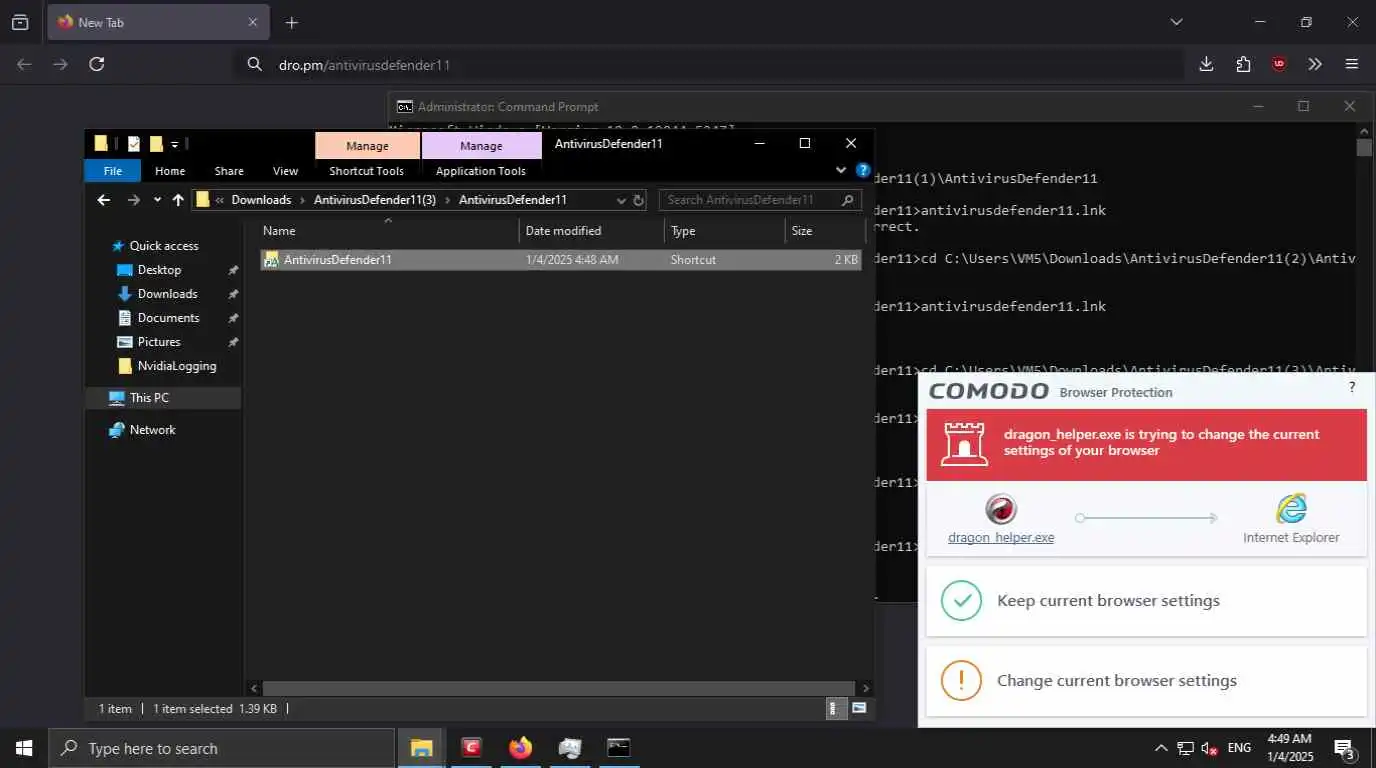Show hidden system tray icons
Screen dimensions: 1376x768
tap(1161, 748)
